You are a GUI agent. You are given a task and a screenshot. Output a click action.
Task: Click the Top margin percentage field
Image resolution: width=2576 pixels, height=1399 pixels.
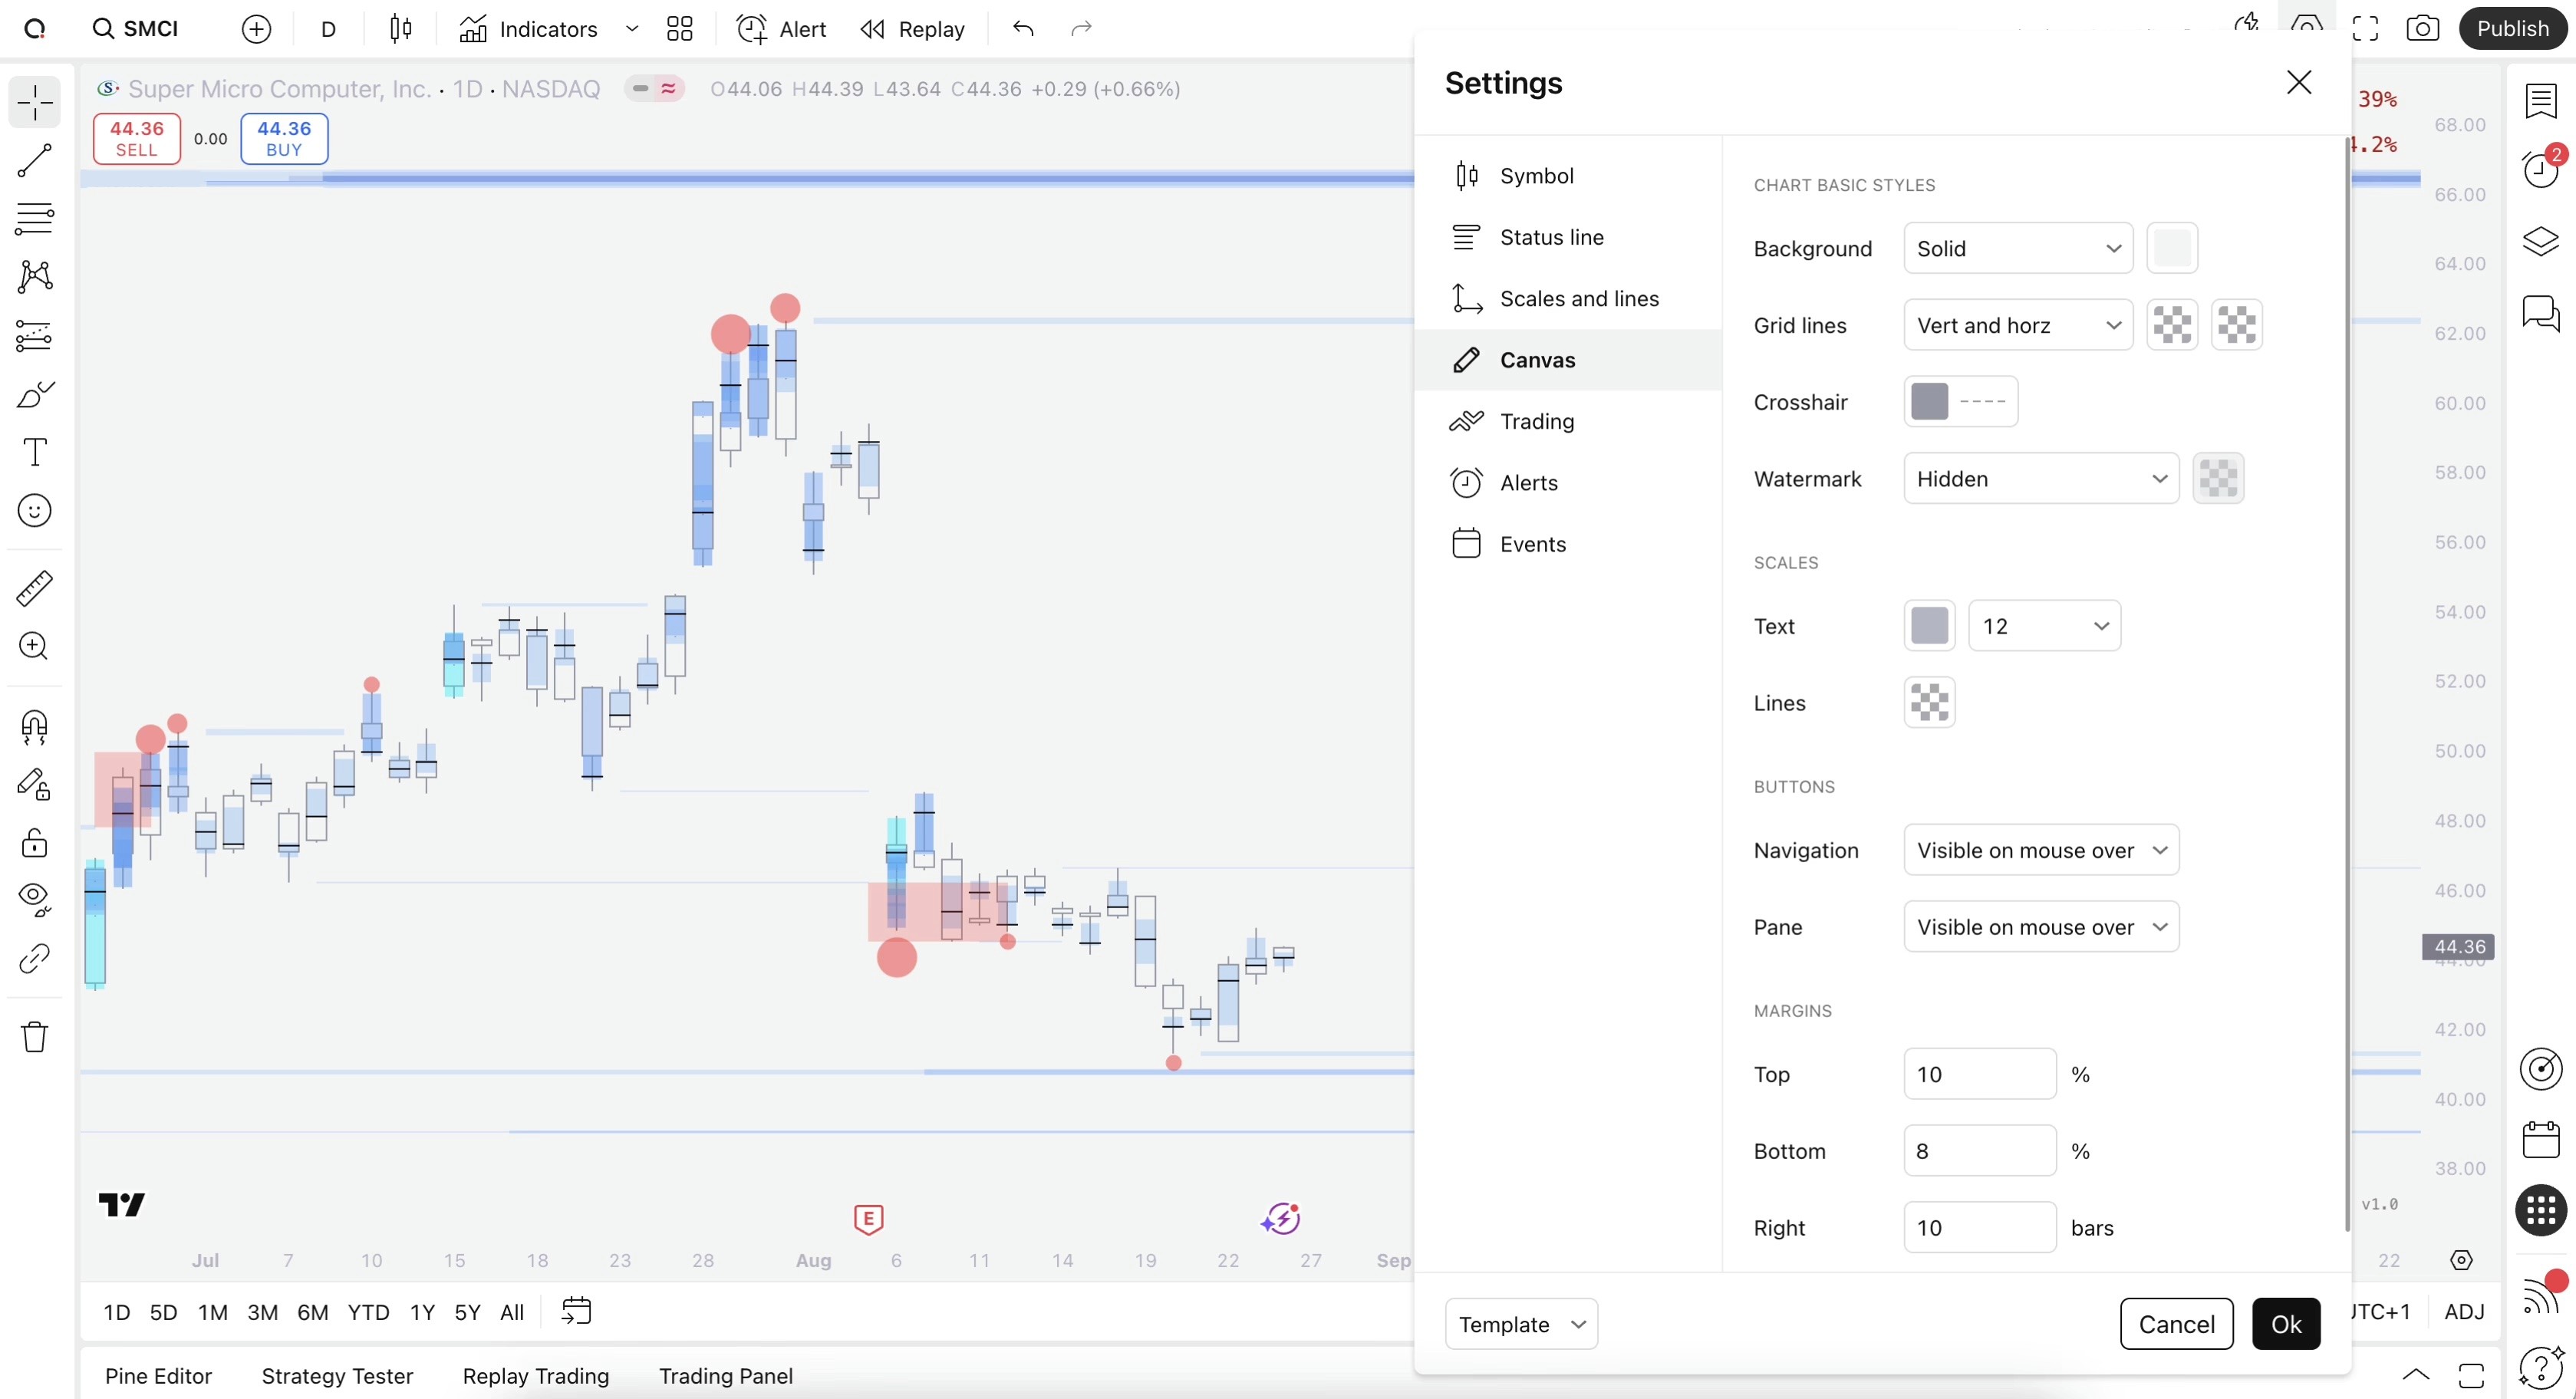pos(1978,1073)
